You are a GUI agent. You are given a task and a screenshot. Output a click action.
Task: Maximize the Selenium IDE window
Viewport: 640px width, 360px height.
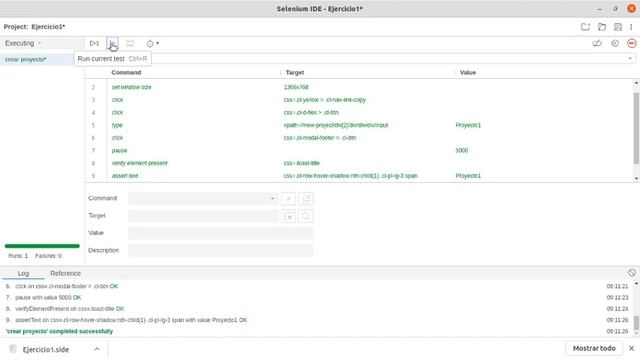coord(616,9)
